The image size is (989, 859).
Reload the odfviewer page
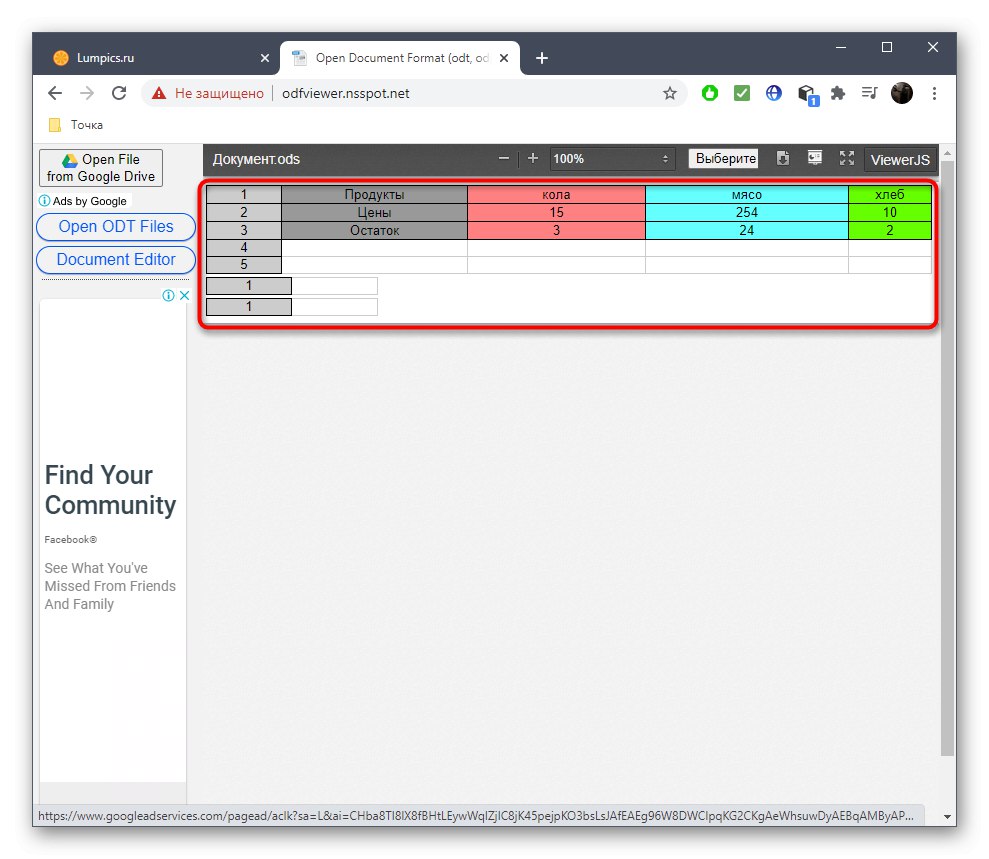point(119,93)
